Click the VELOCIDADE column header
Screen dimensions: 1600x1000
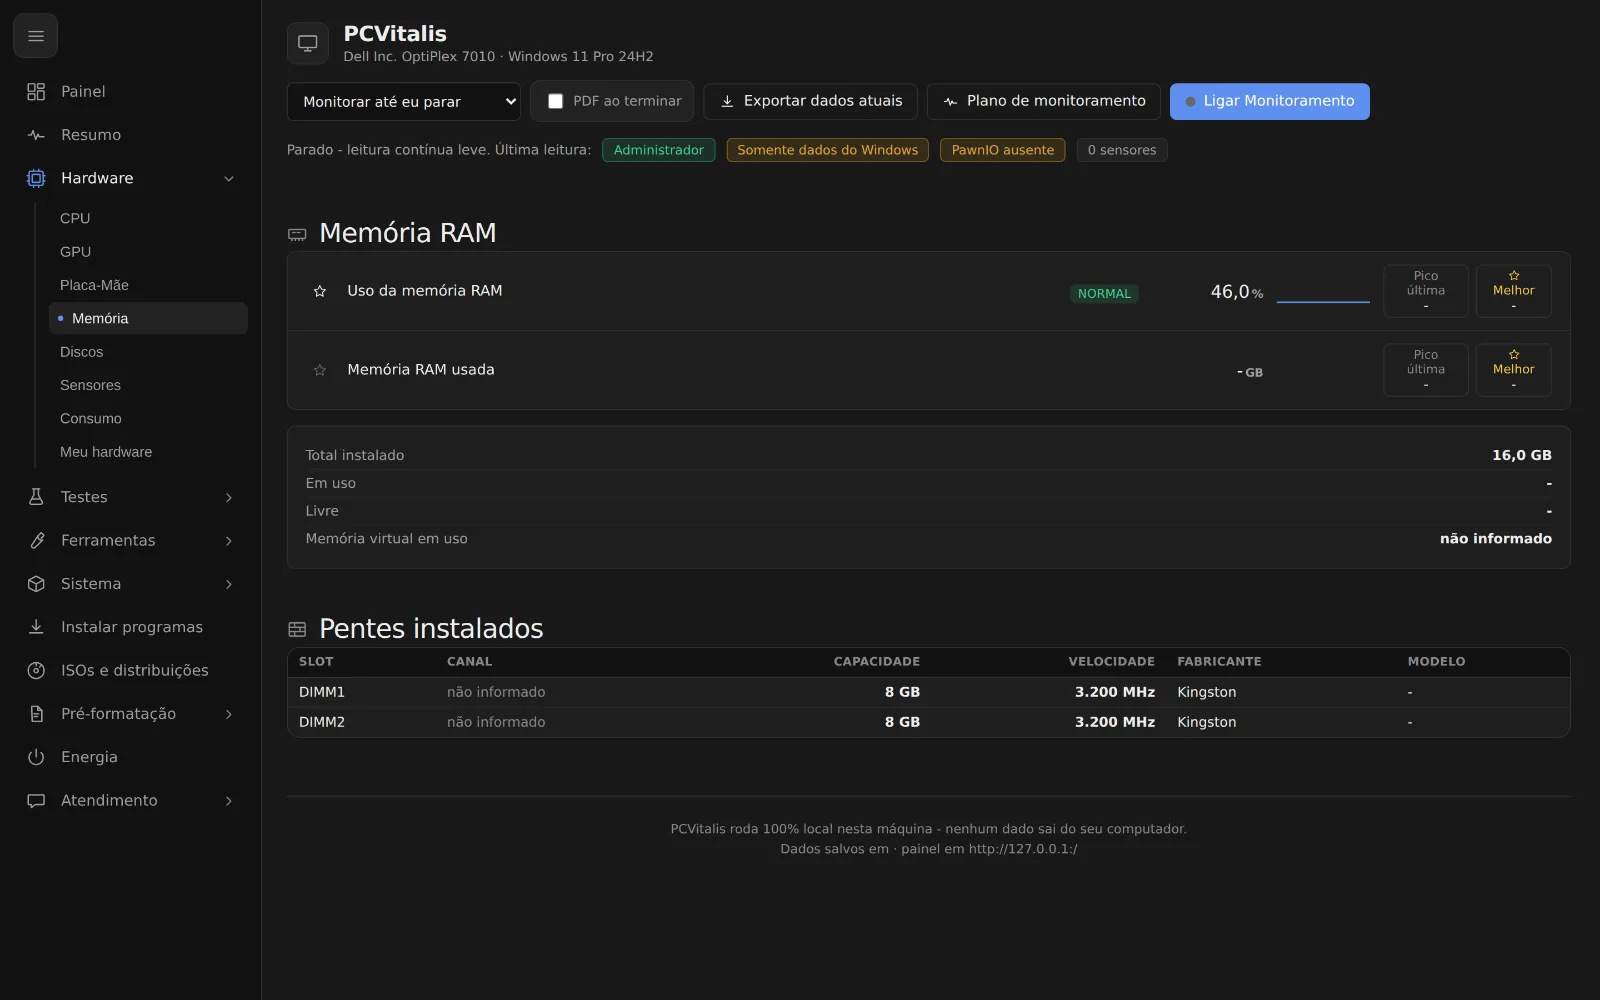coord(1111,662)
